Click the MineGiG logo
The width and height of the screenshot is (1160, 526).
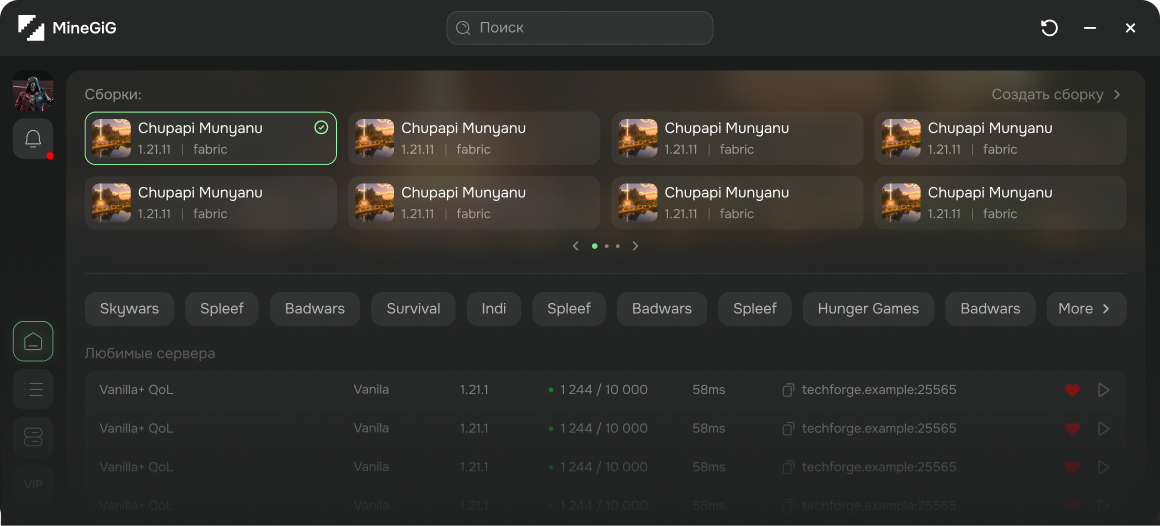coord(67,28)
